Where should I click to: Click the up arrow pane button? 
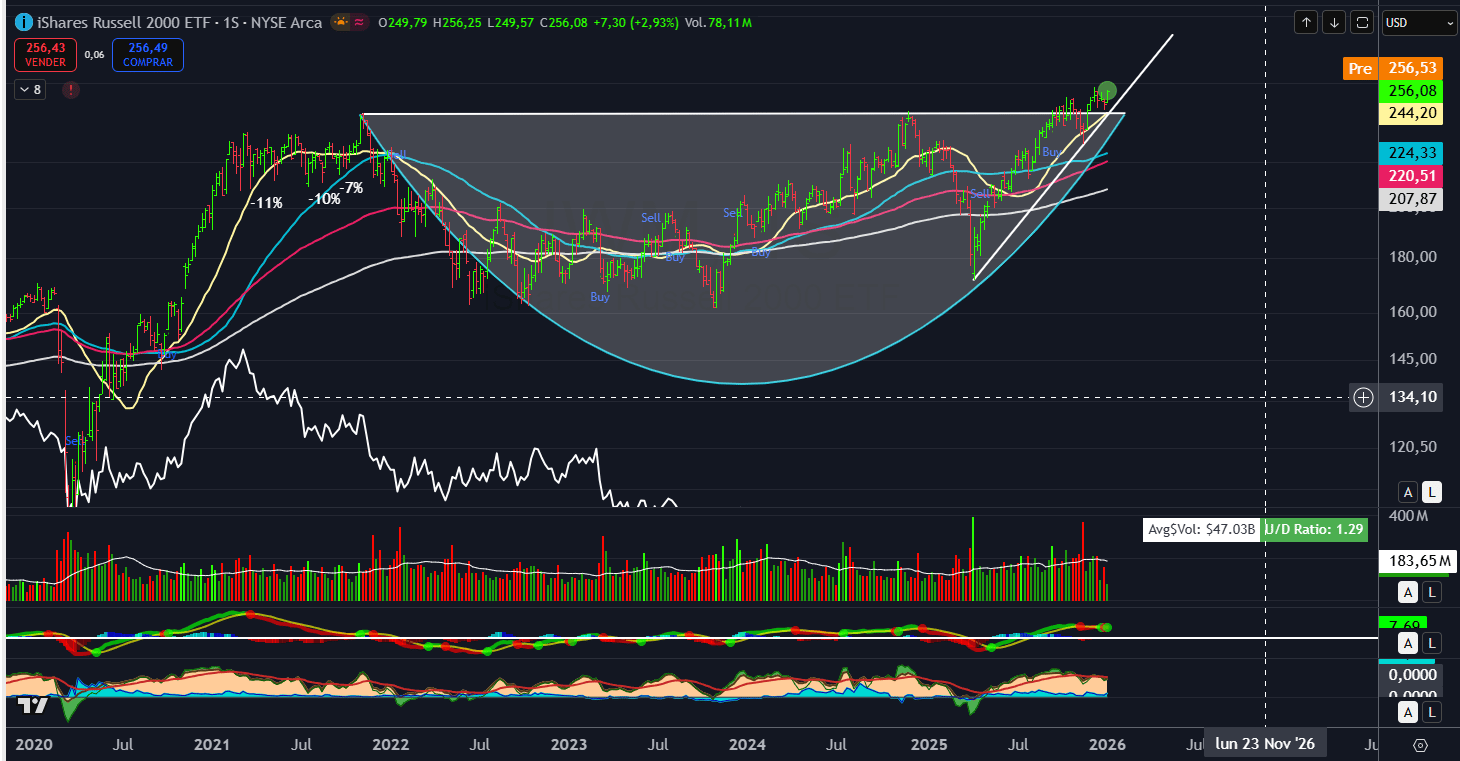[x=1306, y=22]
